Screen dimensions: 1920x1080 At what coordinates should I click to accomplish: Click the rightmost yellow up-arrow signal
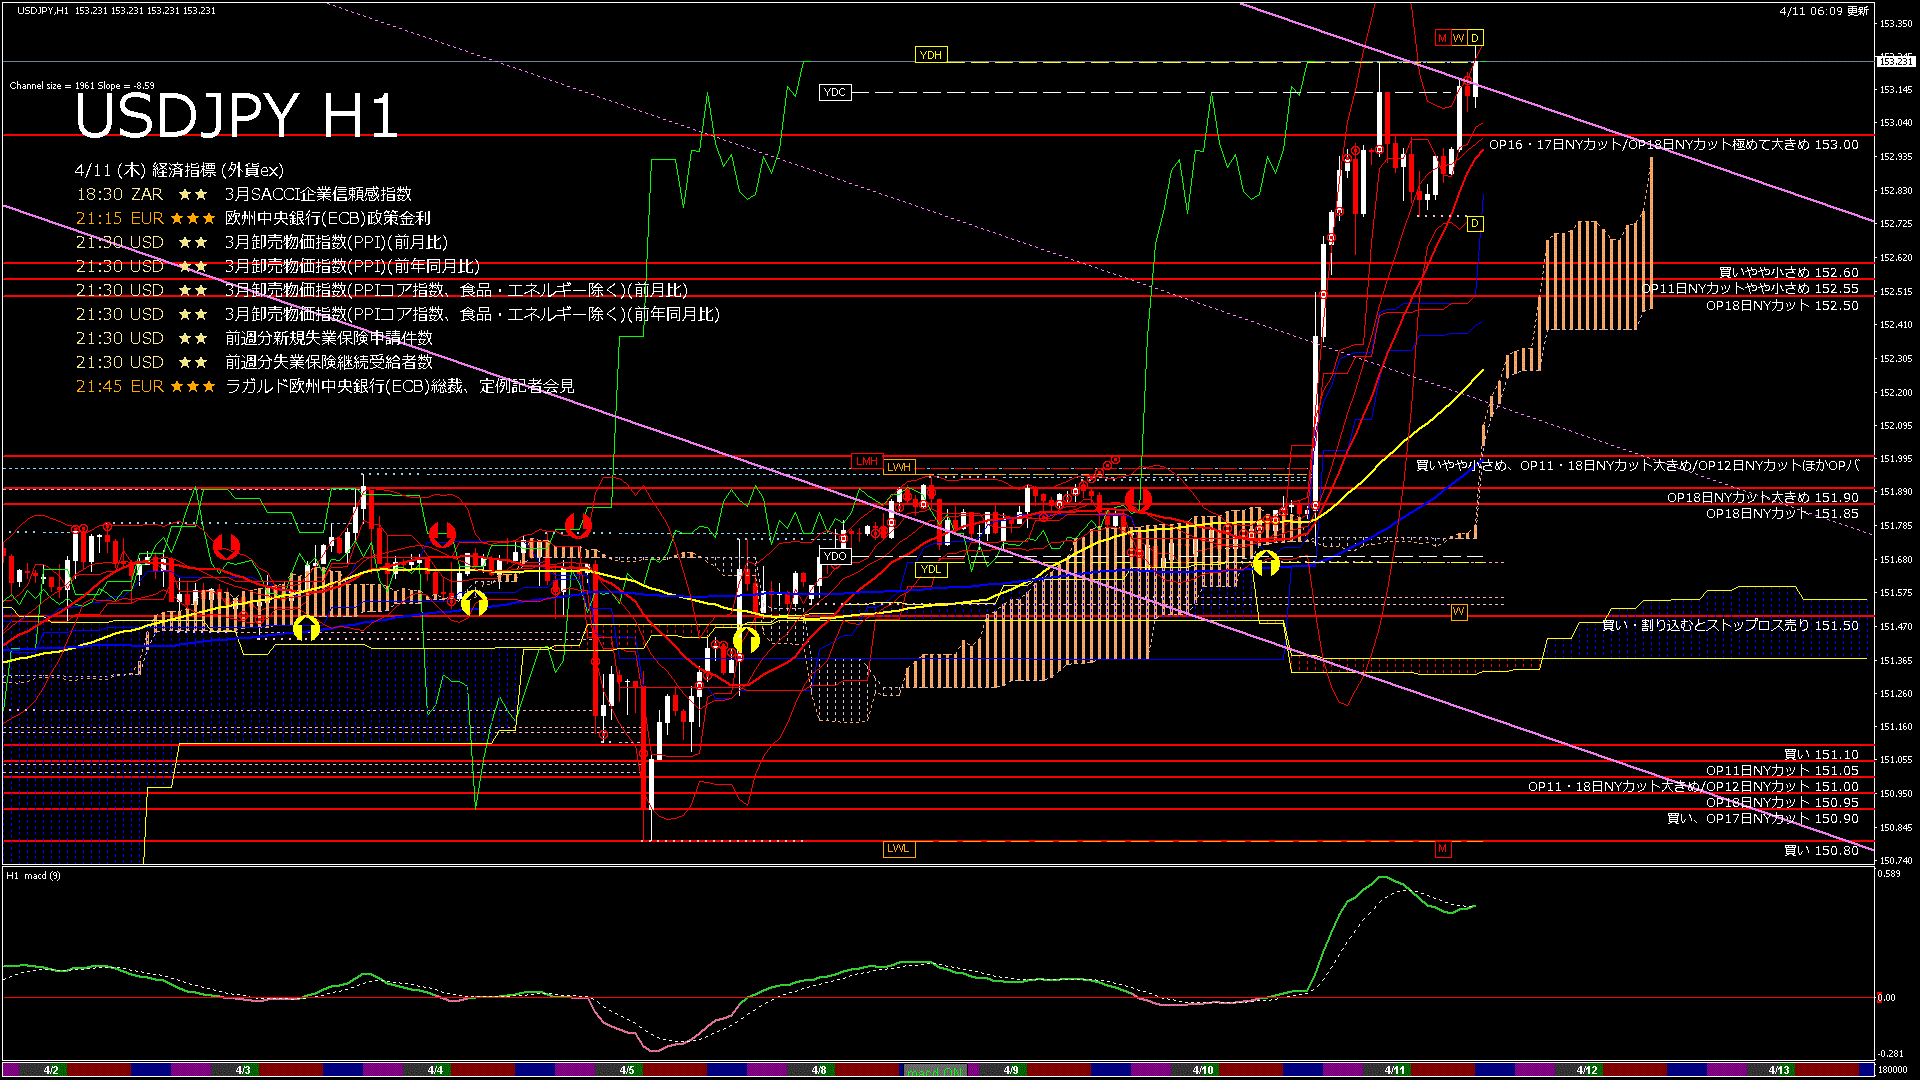point(1266,563)
